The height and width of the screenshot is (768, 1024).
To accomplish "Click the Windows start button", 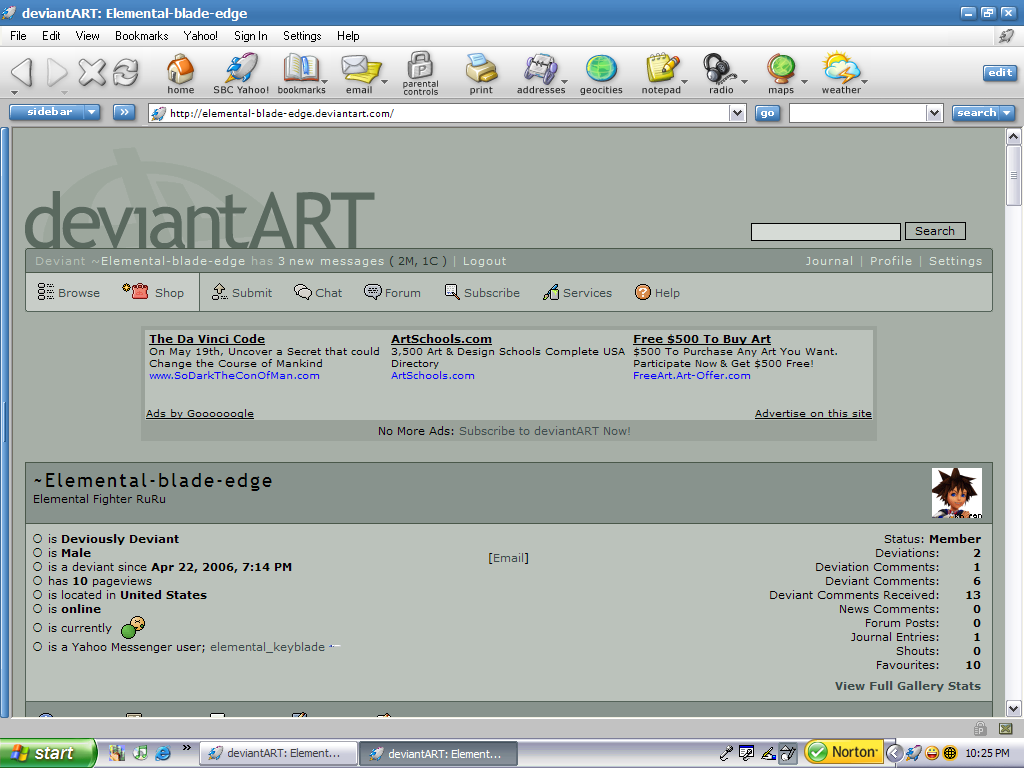I will click(48, 753).
